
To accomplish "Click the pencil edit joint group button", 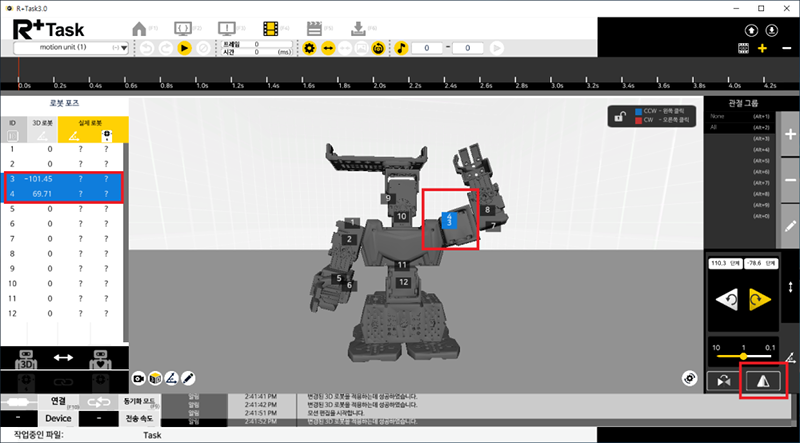I will coord(790,226).
